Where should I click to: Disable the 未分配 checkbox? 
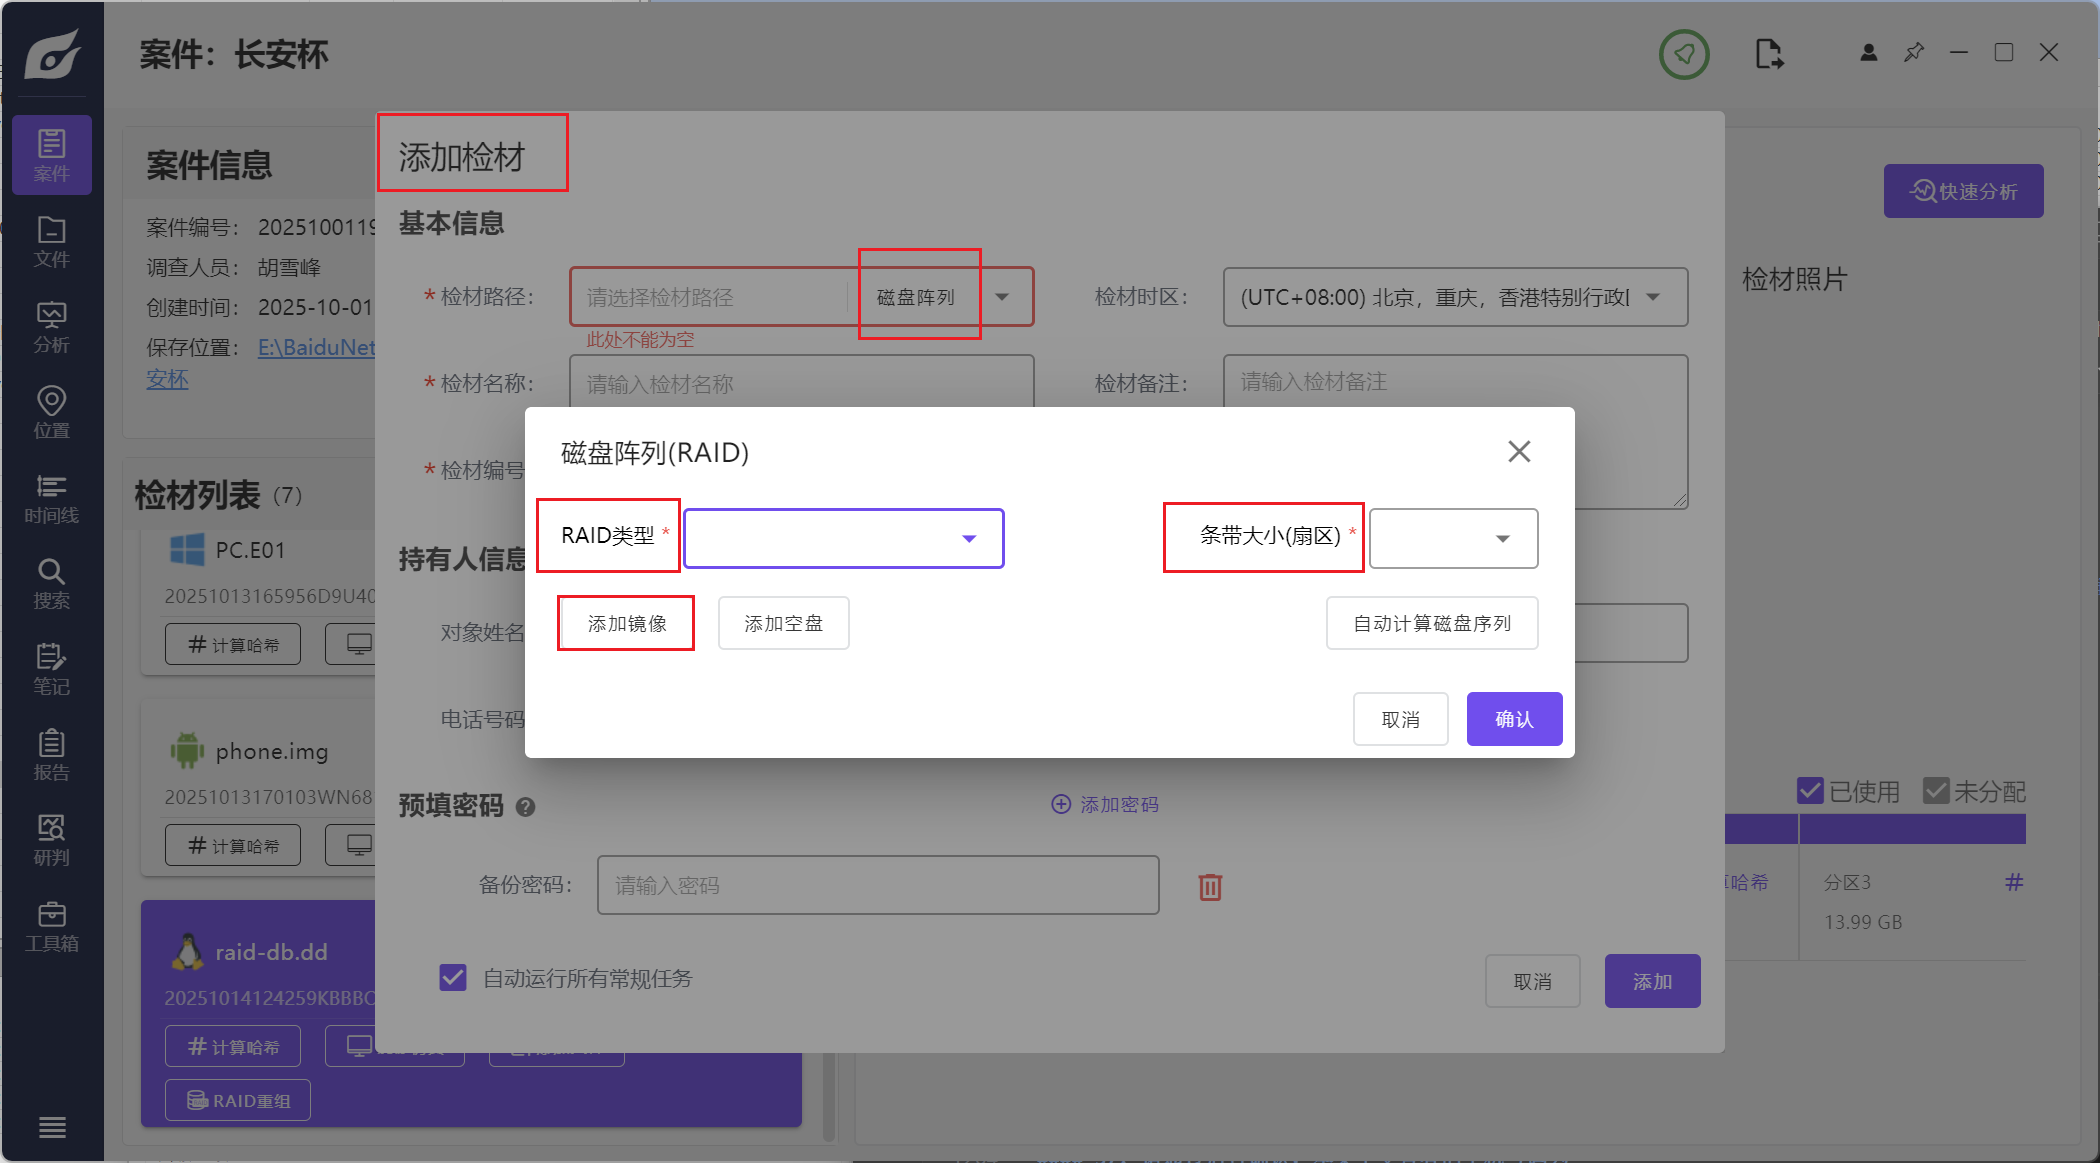pyautogui.click(x=1936, y=790)
